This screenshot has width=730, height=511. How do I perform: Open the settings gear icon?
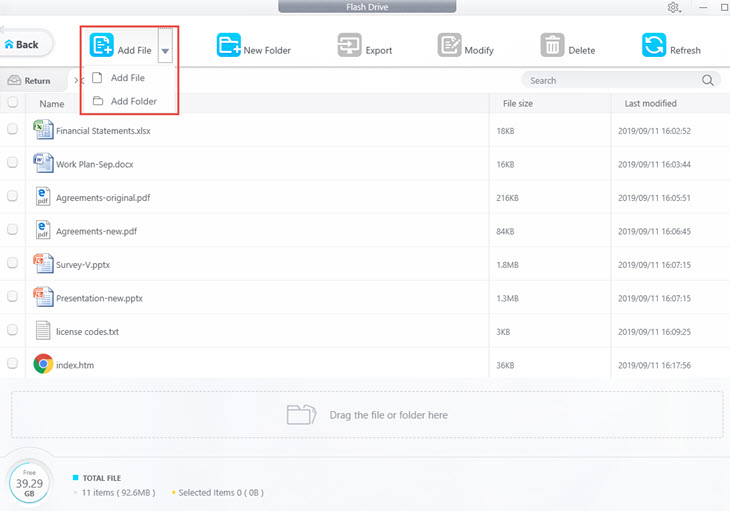coord(673,7)
